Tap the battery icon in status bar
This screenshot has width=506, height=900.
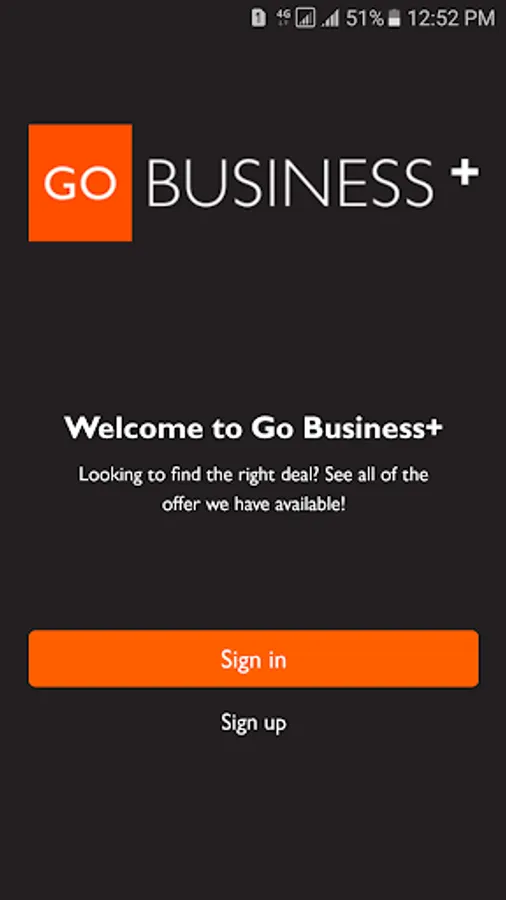(394, 18)
